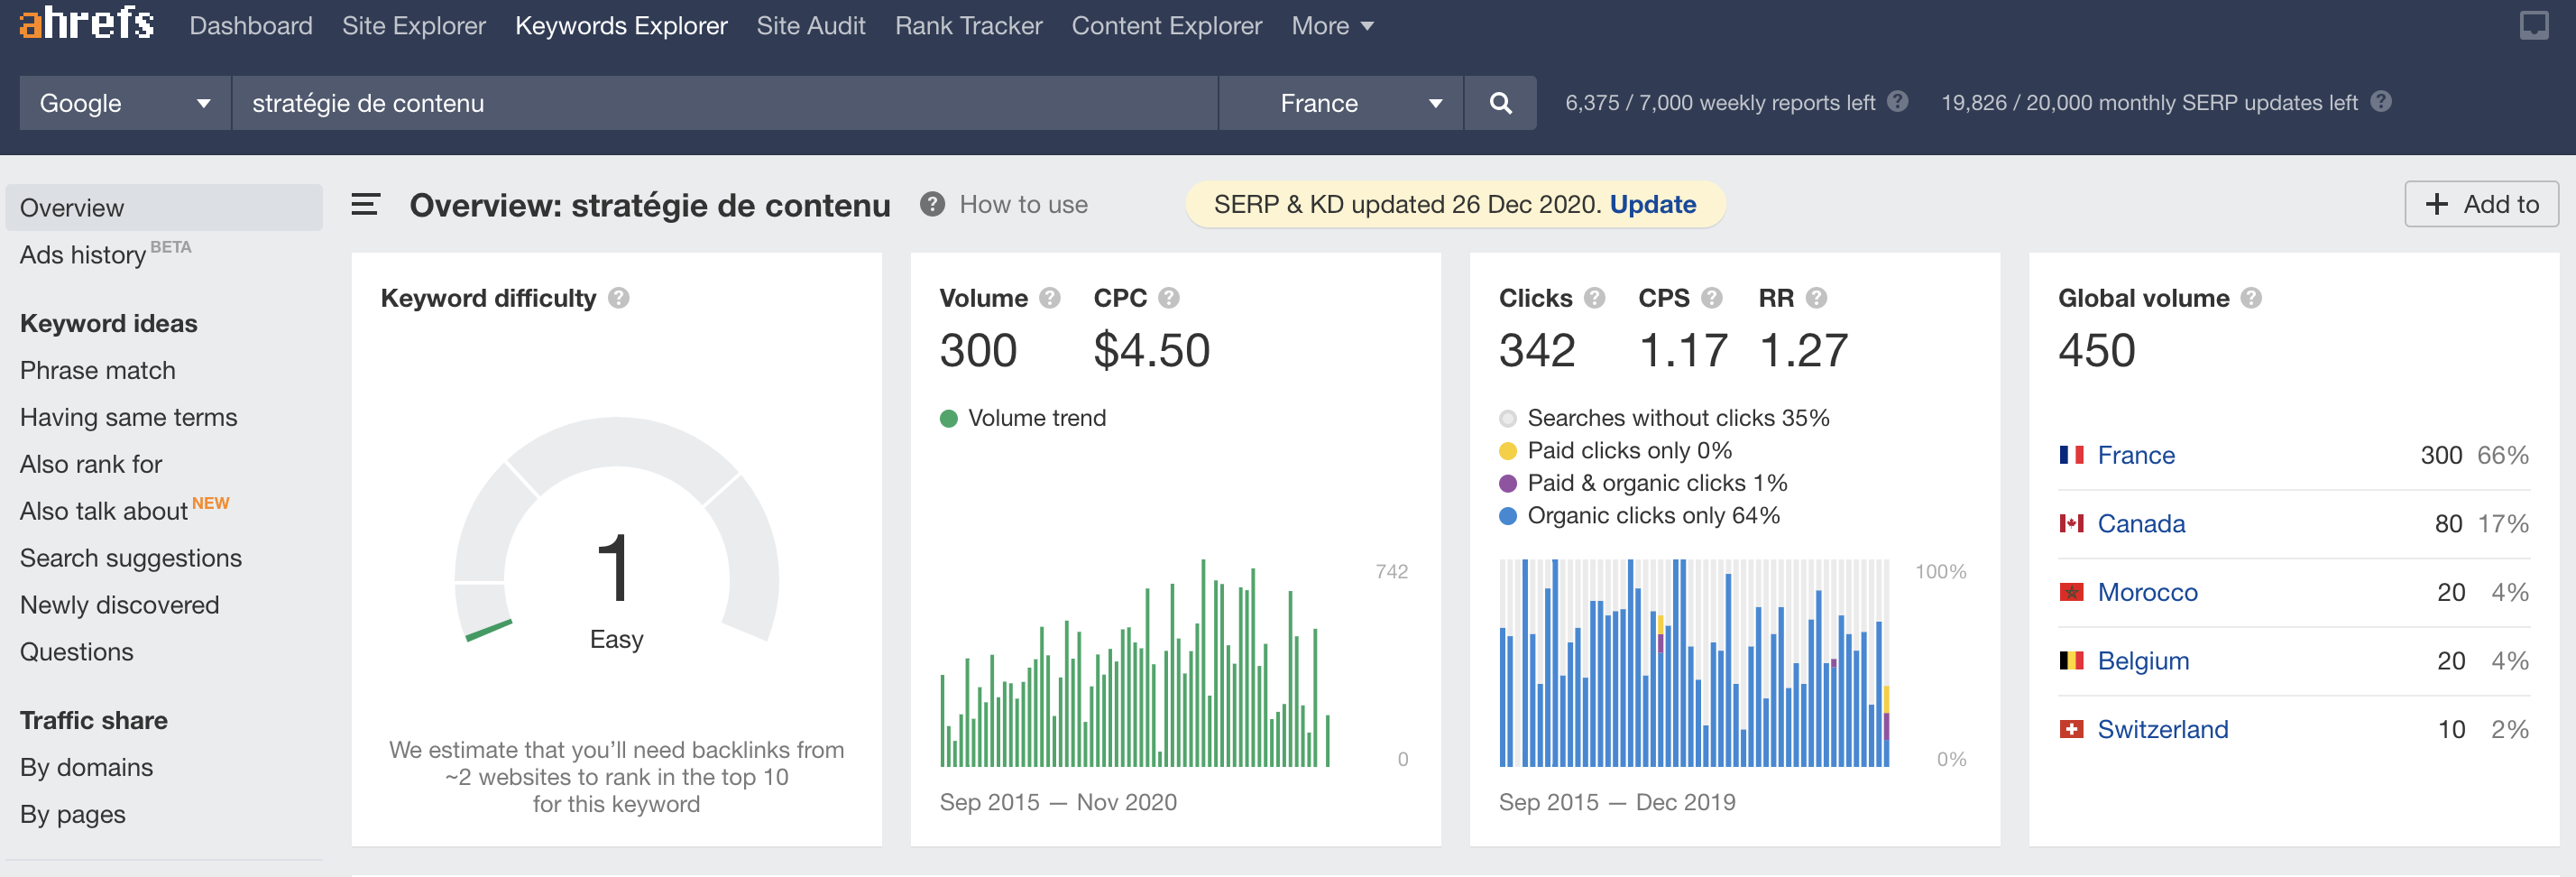
Task: Click the help icon next to CPS
Action: pos(1711,298)
